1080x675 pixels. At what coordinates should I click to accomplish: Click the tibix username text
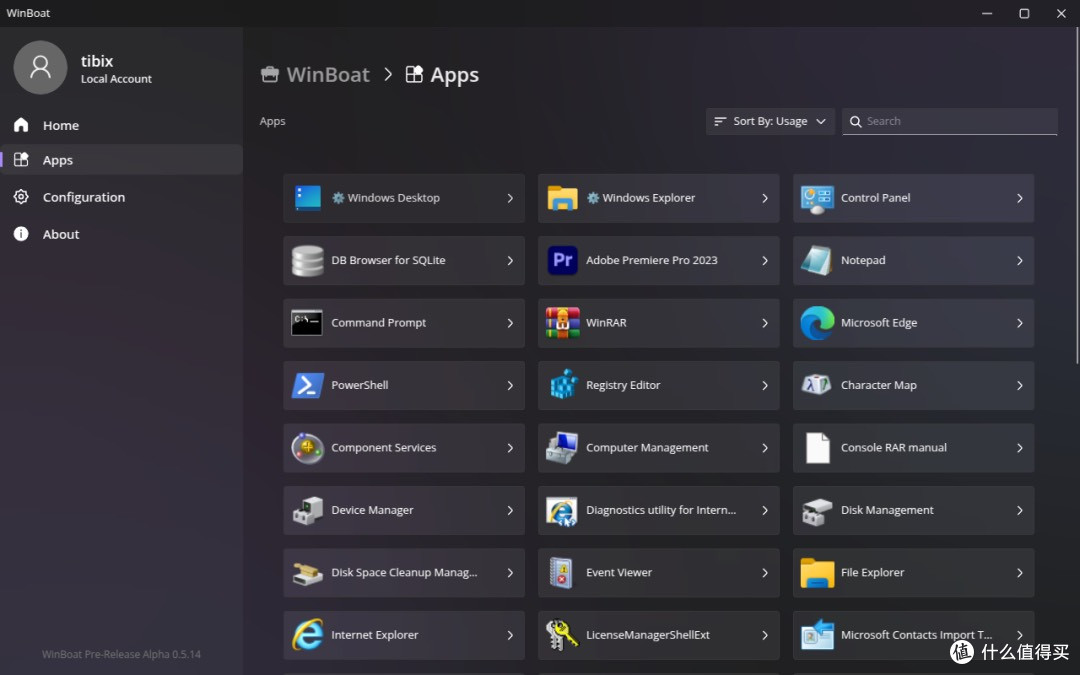(x=97, y=61)
